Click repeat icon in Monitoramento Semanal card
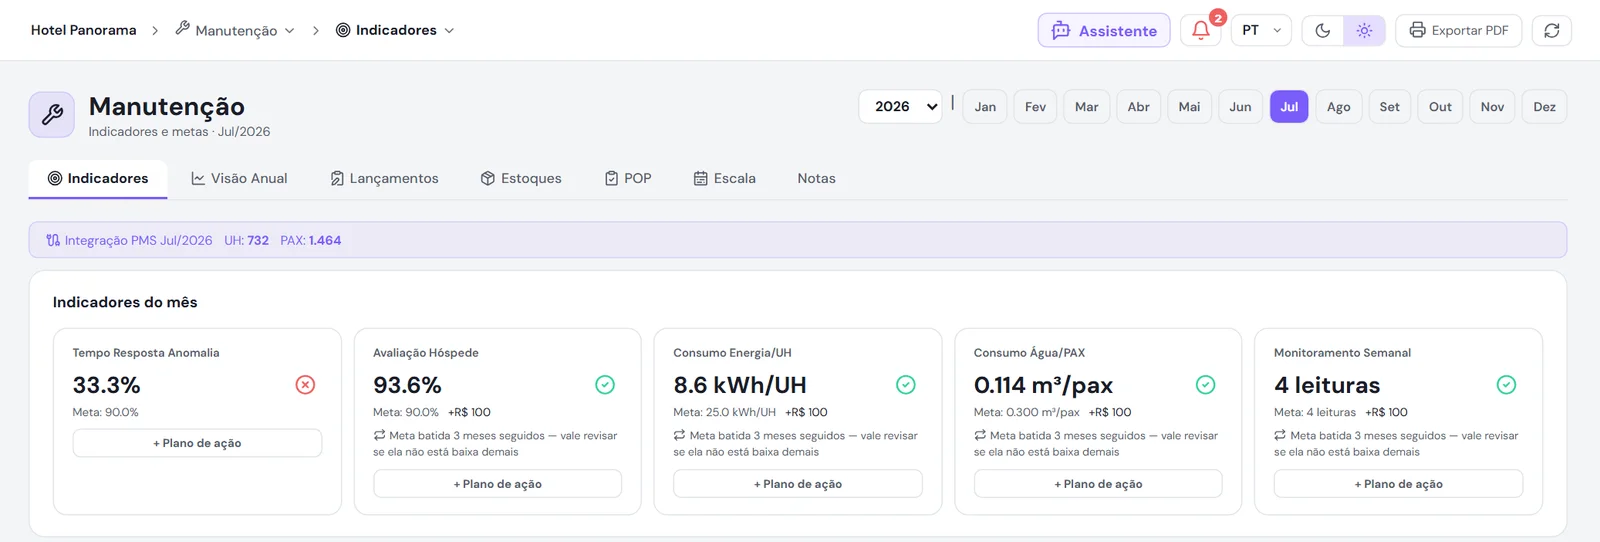Screen dimensions: 1600x542 coord(1280,435)
